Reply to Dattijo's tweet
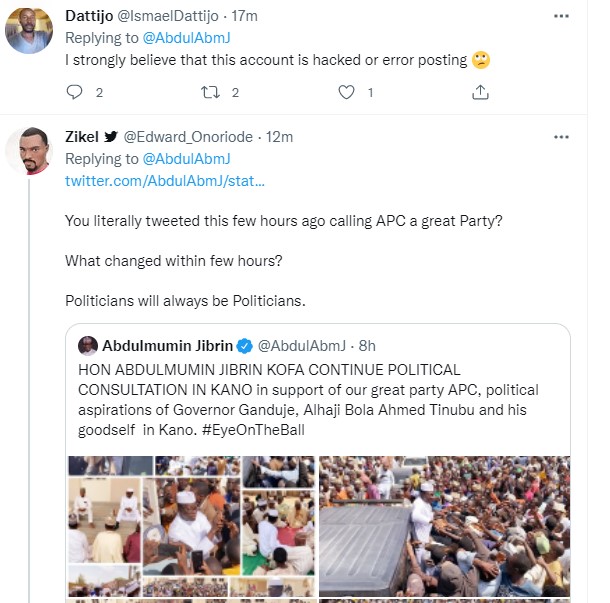Screen dimensions: 610x603 pos(74,93)
